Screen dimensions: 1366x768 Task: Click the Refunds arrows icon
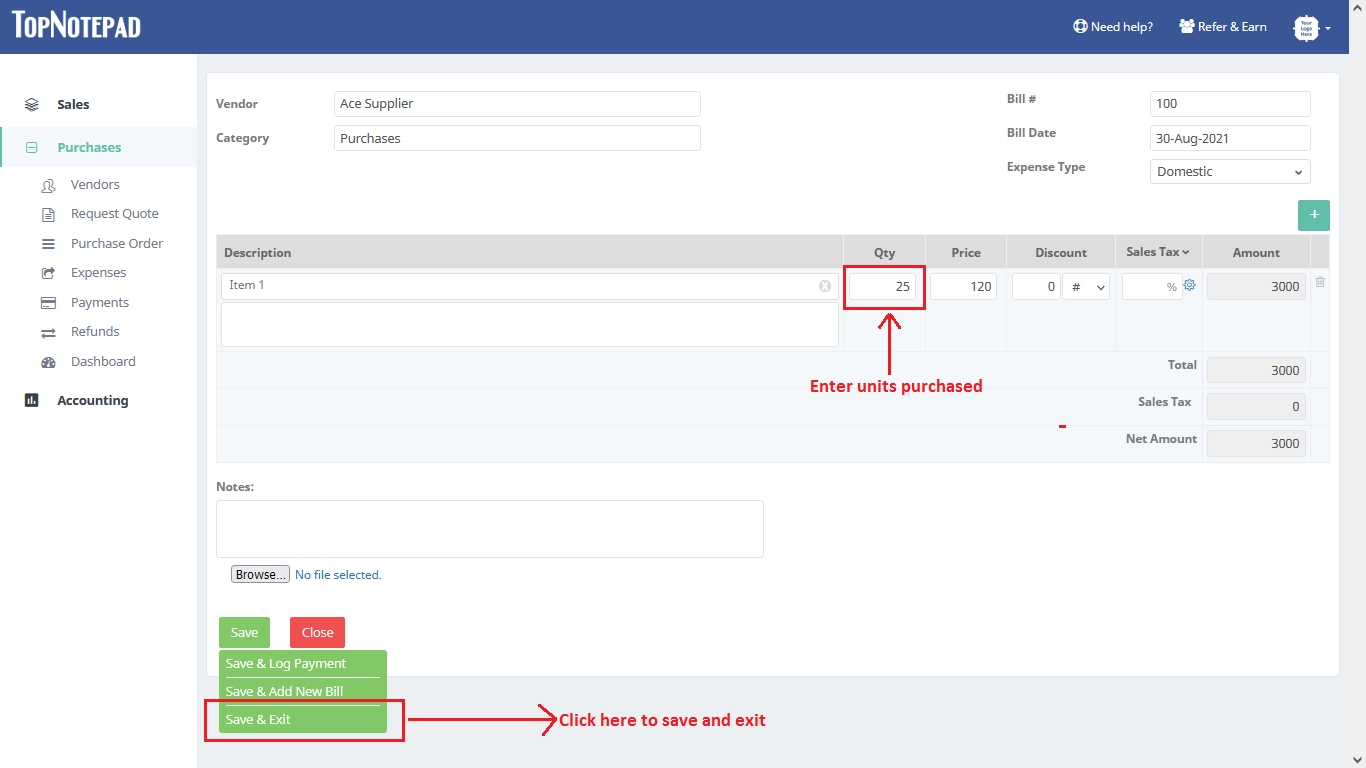point(47,332)
